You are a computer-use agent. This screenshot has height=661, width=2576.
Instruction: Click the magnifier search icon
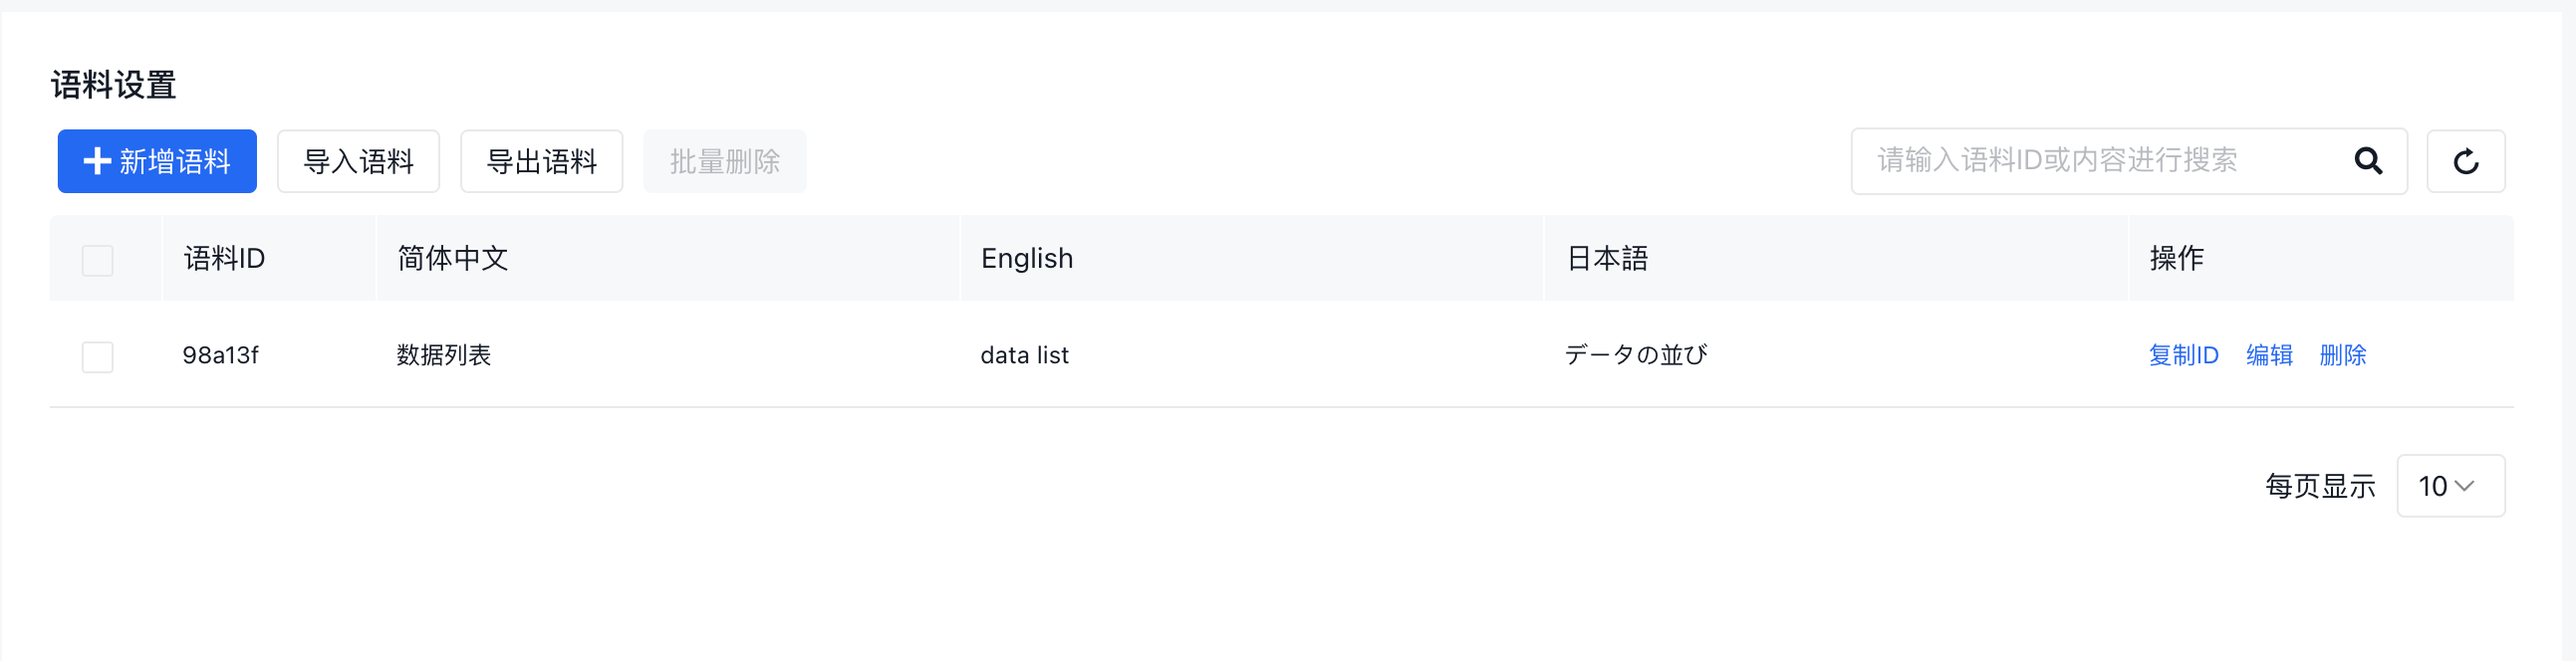click(2367, 161)
